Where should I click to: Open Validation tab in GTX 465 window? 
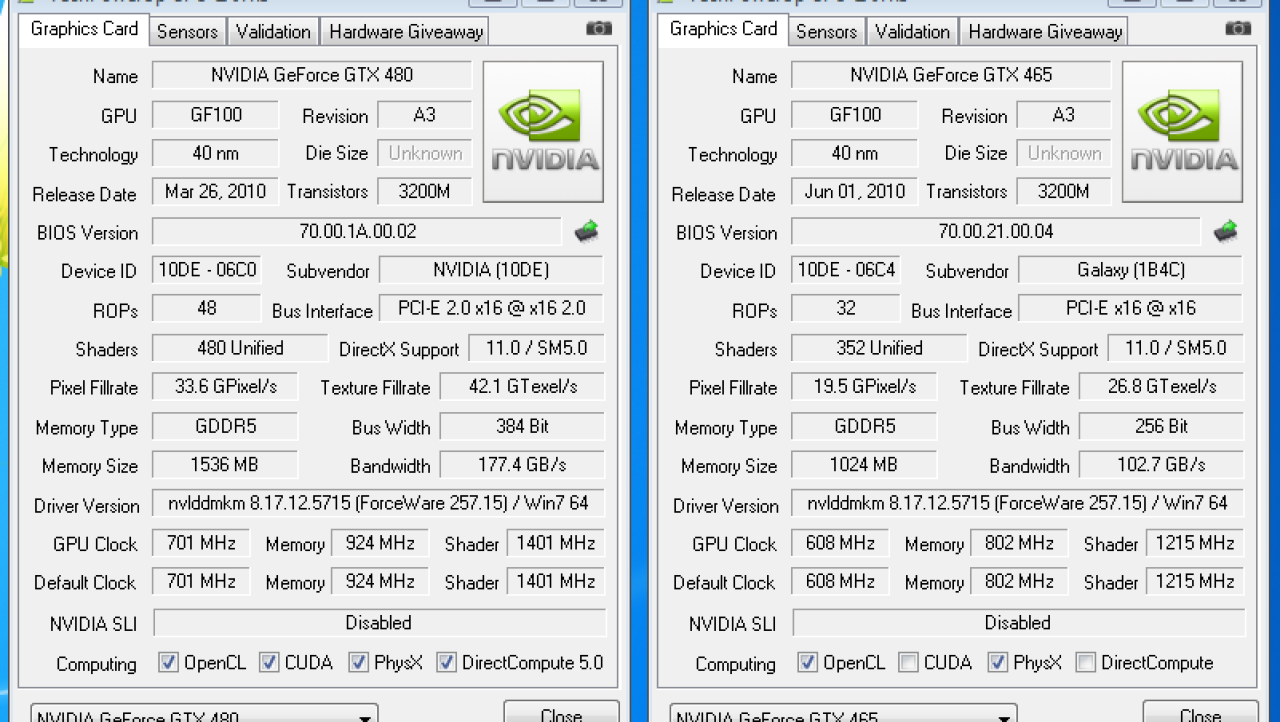pyautogui.click(x=912, y=31)
